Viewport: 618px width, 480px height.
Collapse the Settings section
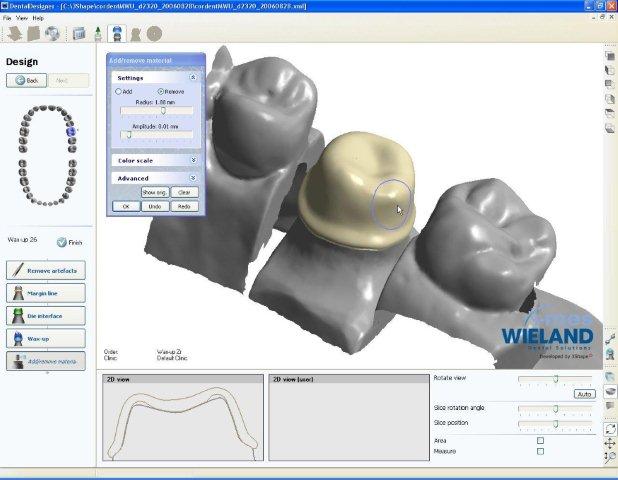click(193, 77)
